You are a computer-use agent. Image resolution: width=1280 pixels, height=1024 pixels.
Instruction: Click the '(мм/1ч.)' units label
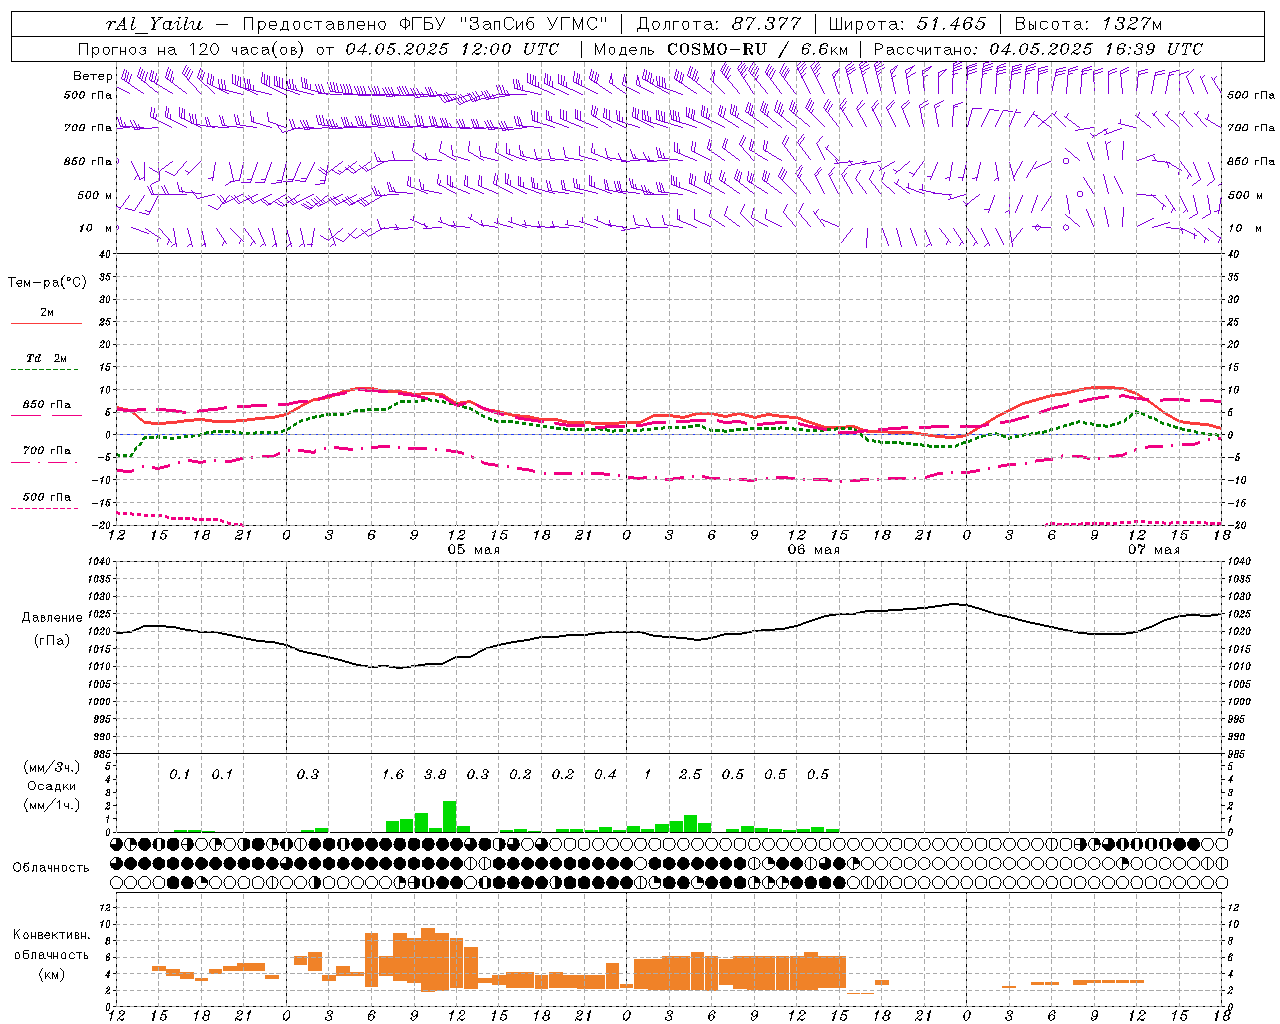click(52, 805)
